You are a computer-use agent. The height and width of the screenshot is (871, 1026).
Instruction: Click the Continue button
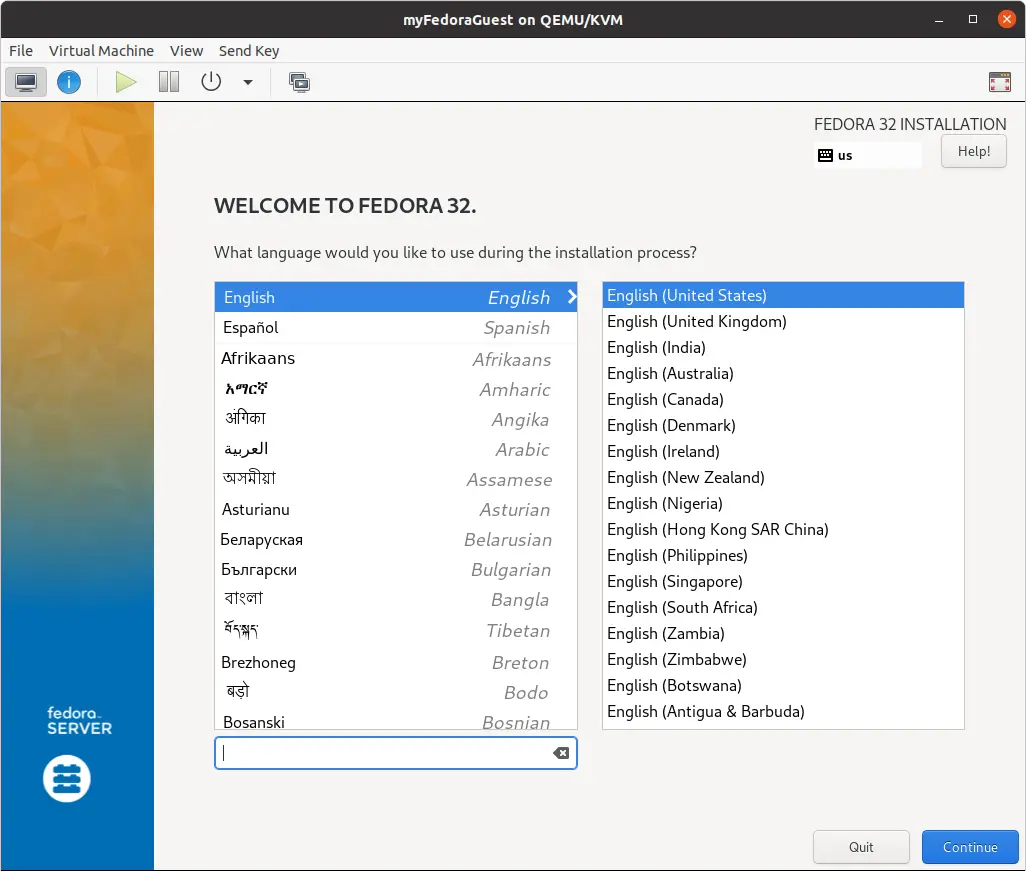pos(970,847)
